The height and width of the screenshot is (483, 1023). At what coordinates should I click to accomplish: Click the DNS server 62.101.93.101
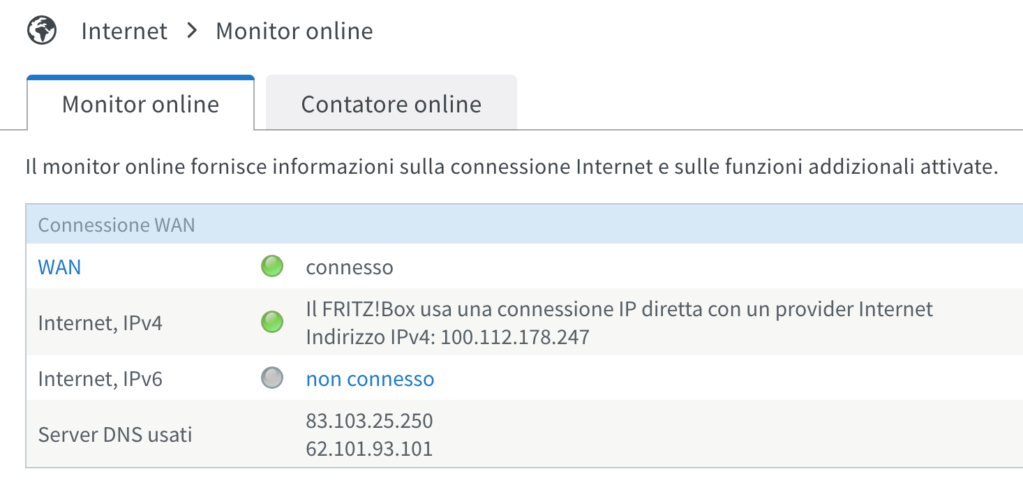coord(369,449)
